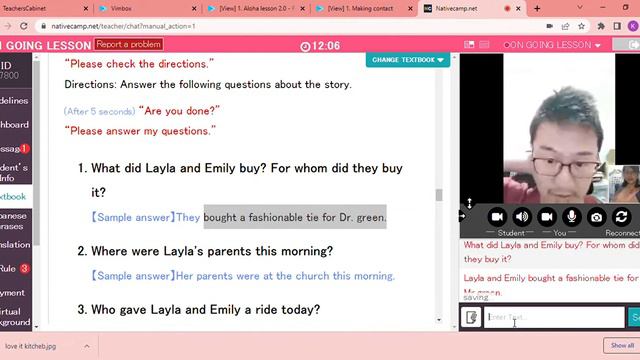640x360 pixels.
Task: Open the Dashboard sidebar item
Action: 15,124
